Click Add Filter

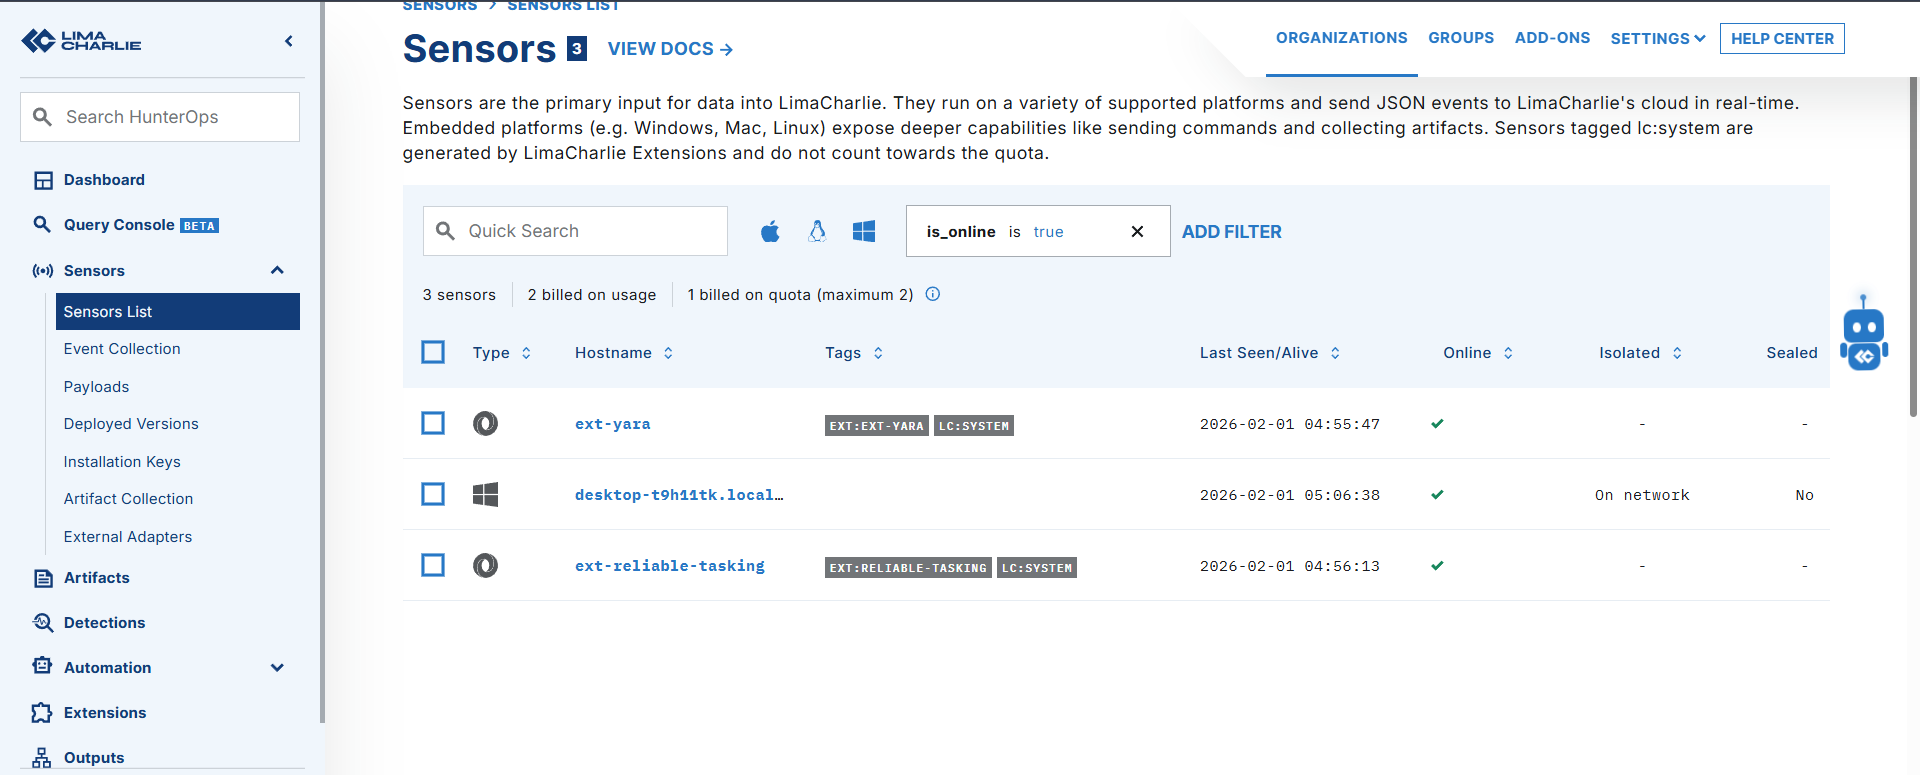(x=1231, y=232)
